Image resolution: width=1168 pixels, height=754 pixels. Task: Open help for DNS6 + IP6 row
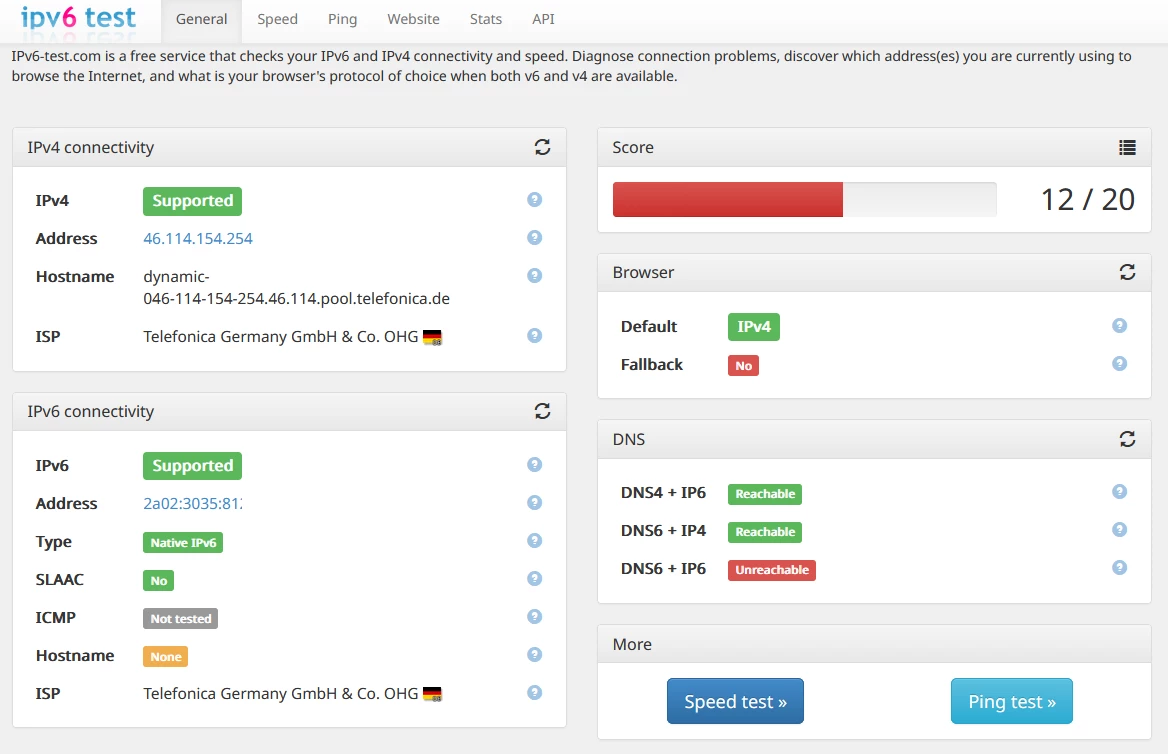pos(1119,568)
